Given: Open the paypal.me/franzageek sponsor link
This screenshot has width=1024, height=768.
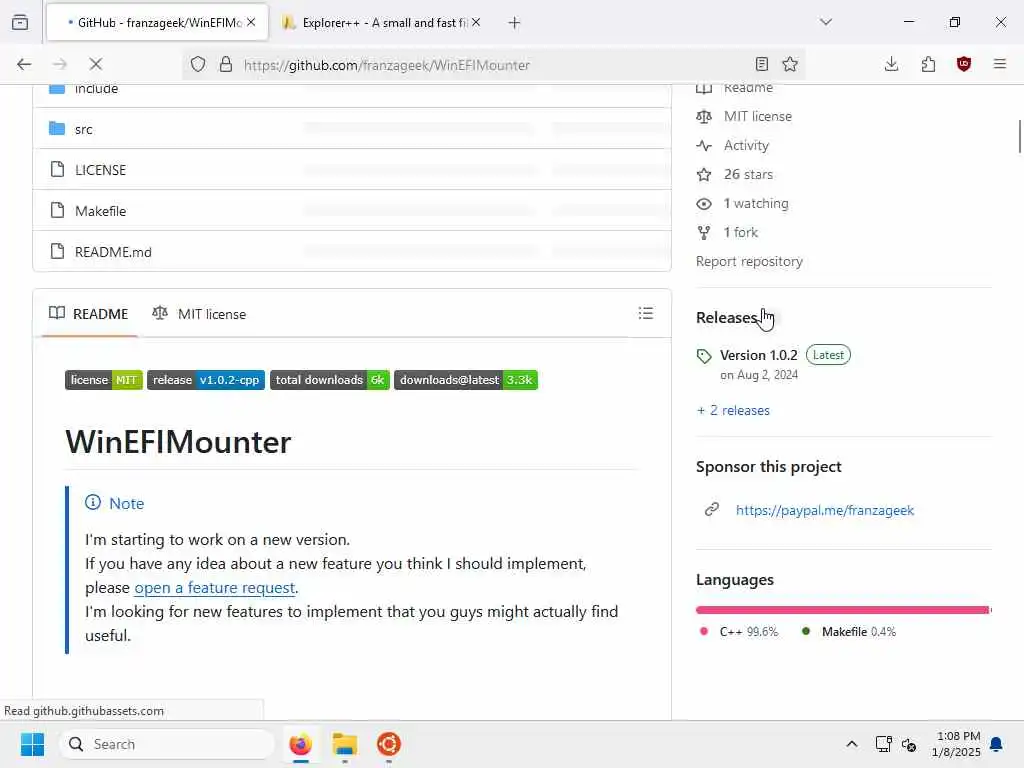Looking at the screenshot, I should [x=825, y=511].
